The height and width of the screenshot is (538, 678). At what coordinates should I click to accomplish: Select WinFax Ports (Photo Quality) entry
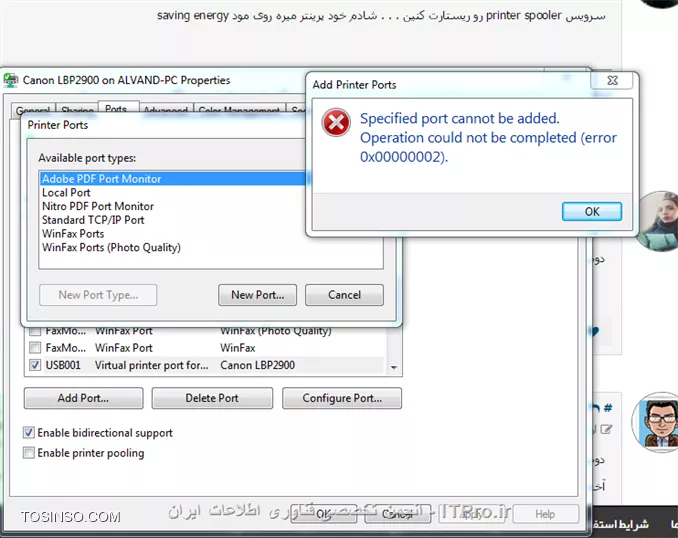pyautogui.click(x=111, y=247)
